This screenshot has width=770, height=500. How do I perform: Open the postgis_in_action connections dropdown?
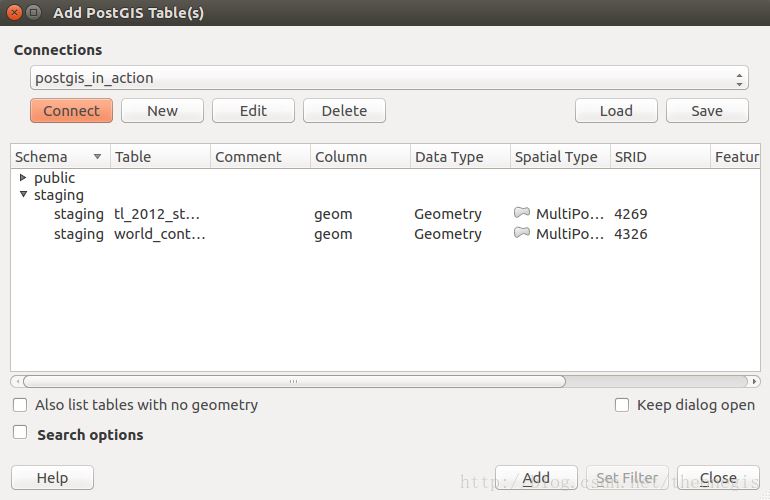[x=389, y=78]
